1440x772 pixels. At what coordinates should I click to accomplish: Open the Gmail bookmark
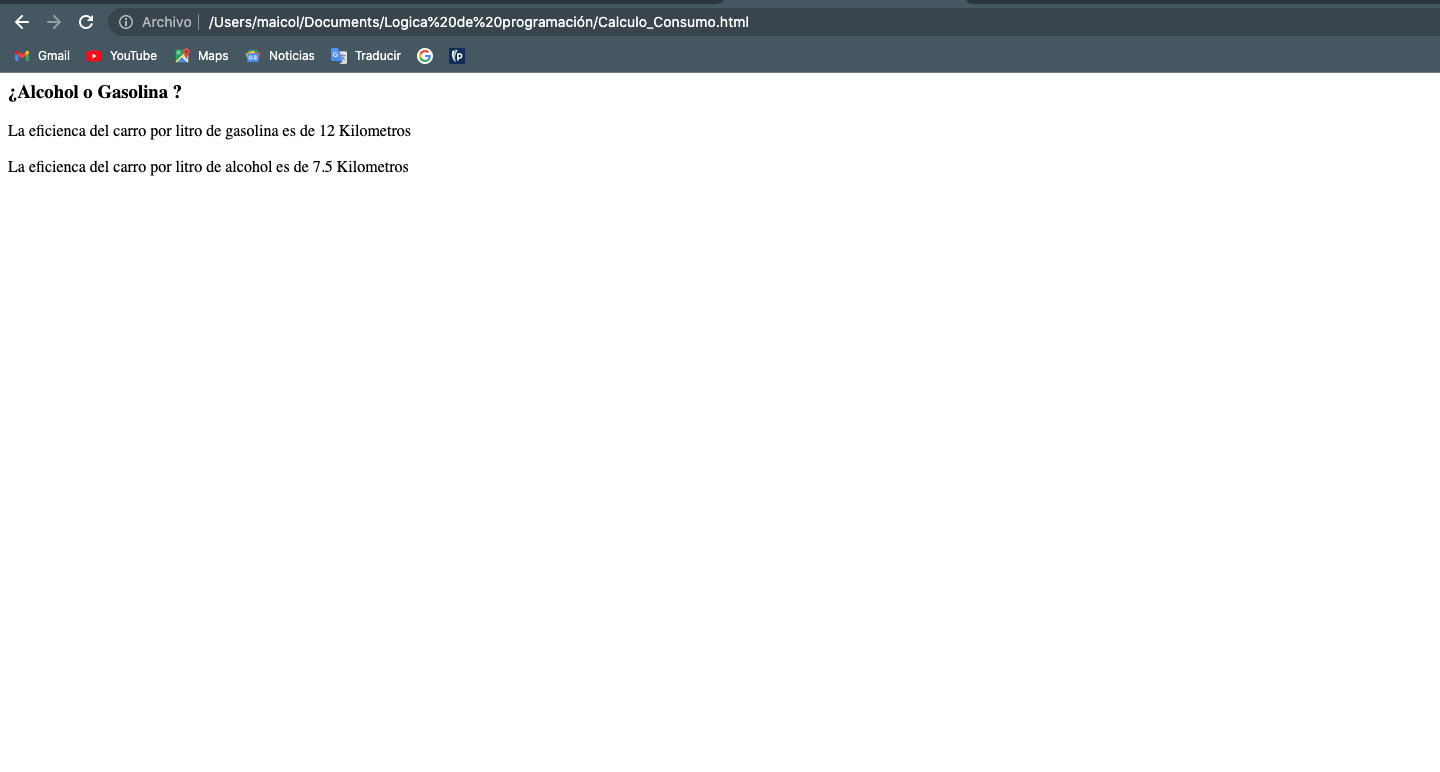tap(42, 56)
